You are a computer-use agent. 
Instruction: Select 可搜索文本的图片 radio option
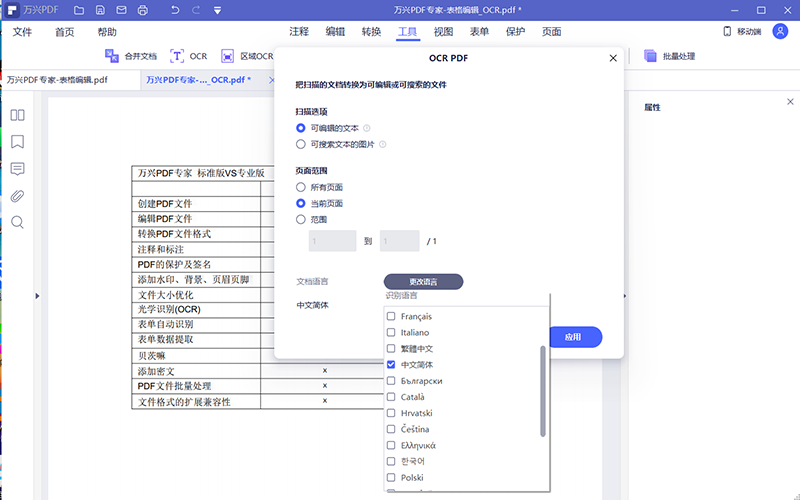[301, 144]
